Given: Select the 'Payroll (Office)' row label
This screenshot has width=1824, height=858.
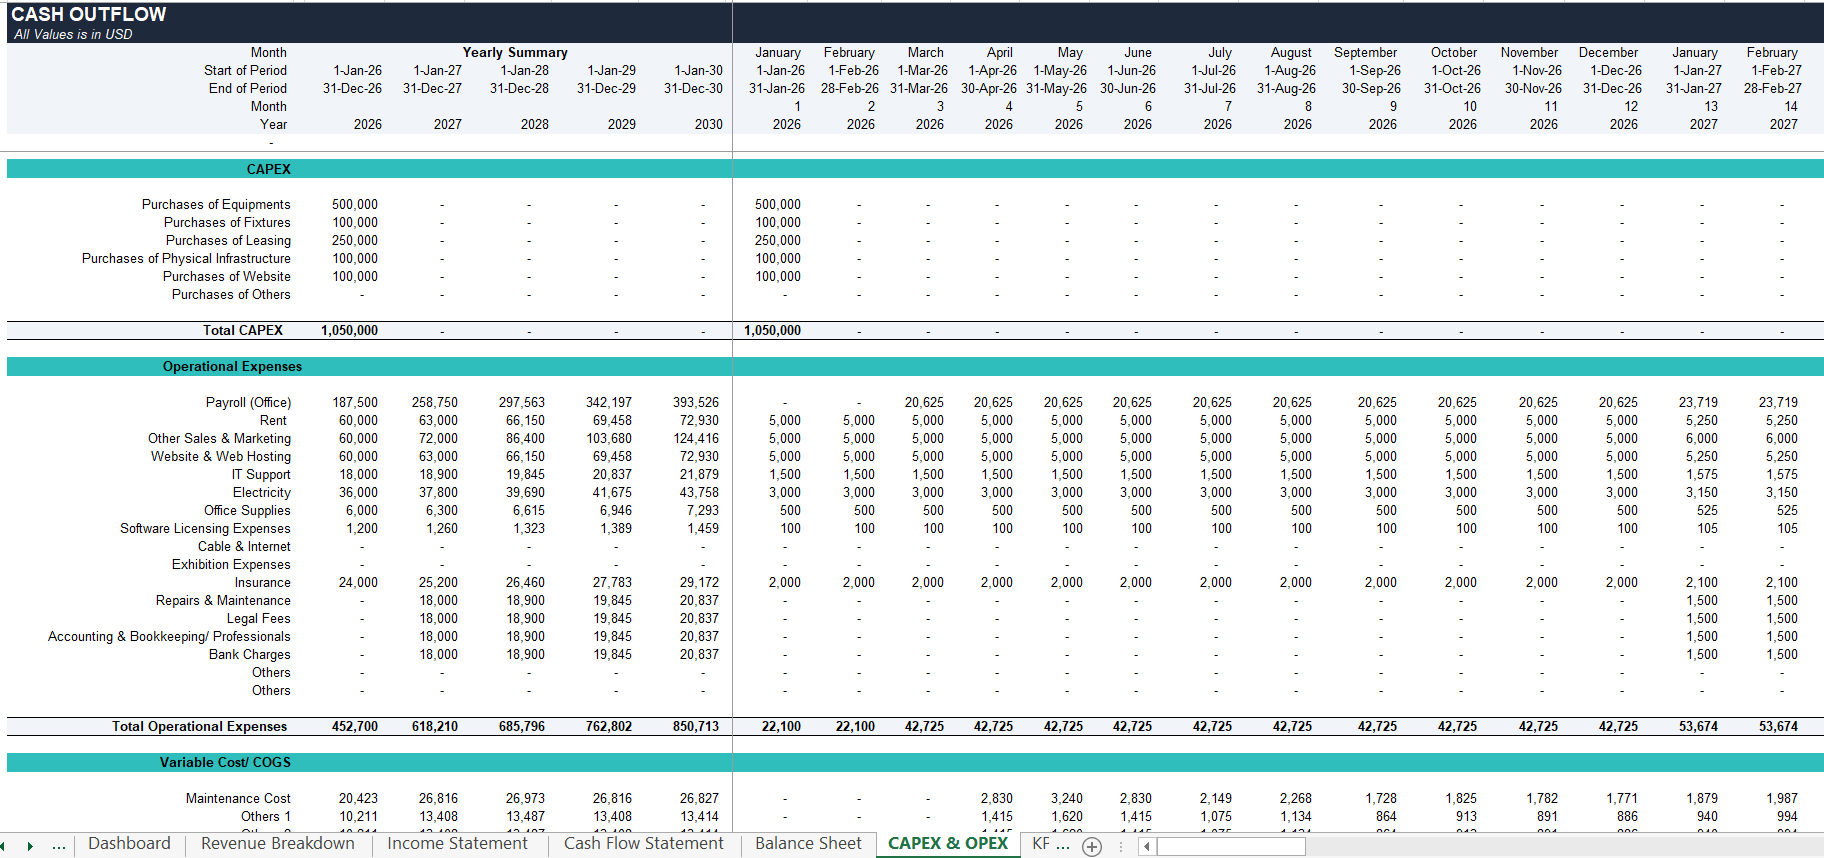Looking at the screenshot, I should coord(248,402).
